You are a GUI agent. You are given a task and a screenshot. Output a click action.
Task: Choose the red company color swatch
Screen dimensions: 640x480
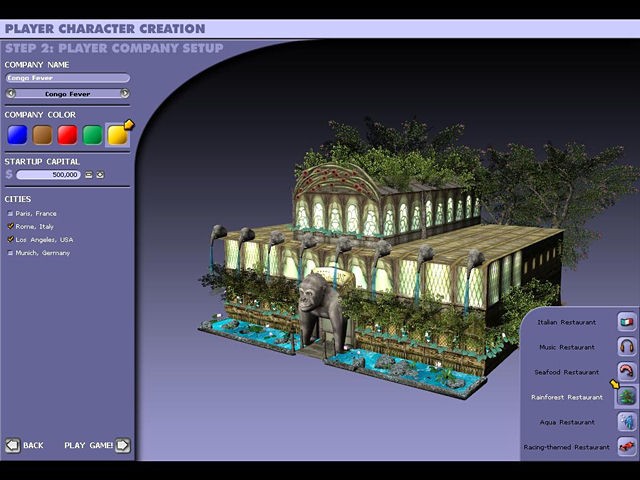pyautogui.click(x=67, y=135)
